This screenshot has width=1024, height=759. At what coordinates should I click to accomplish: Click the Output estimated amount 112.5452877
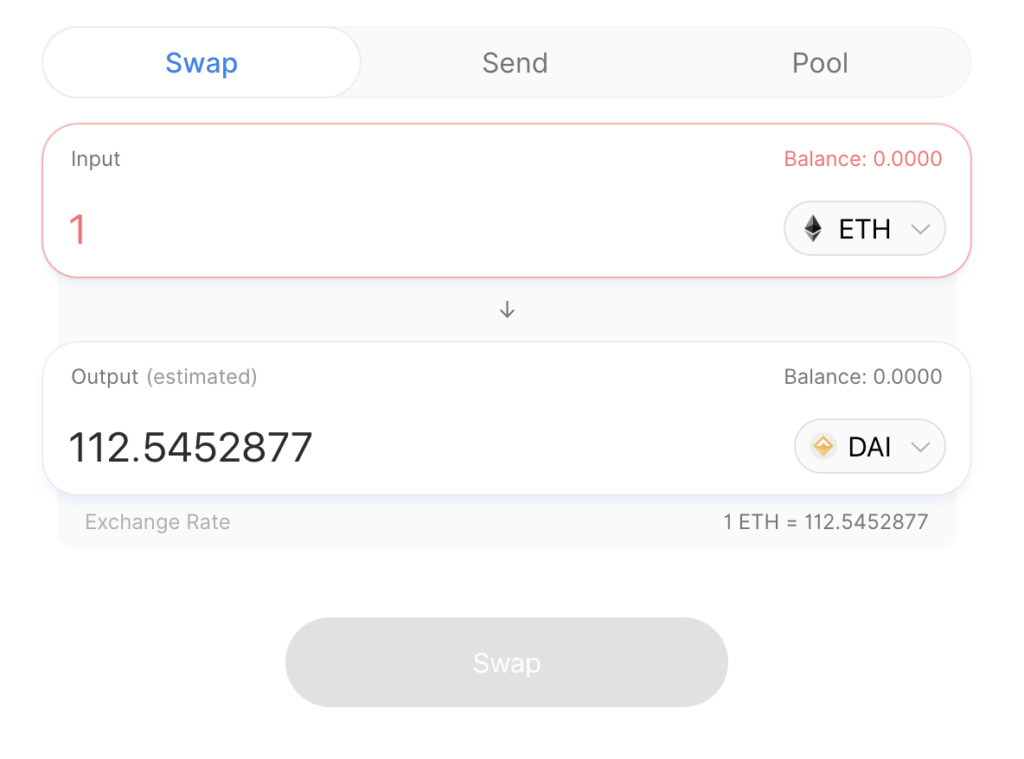[190, 446]
